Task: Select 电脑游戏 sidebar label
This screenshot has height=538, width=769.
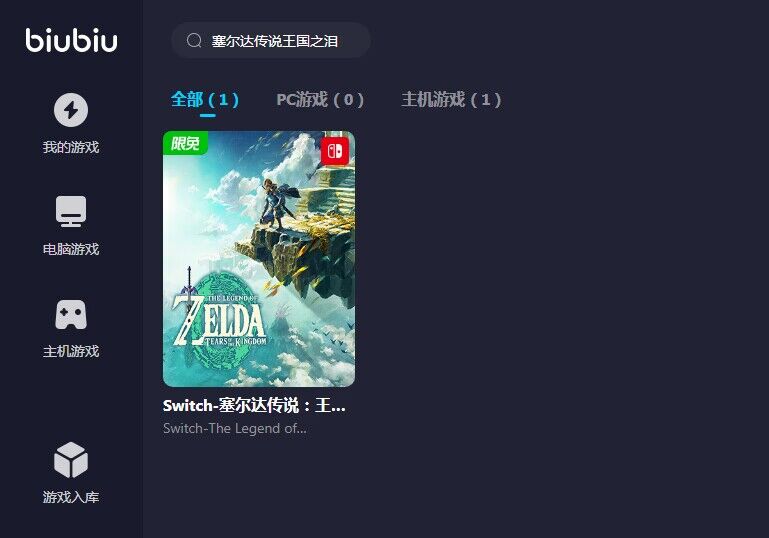Action: (71, 249)
